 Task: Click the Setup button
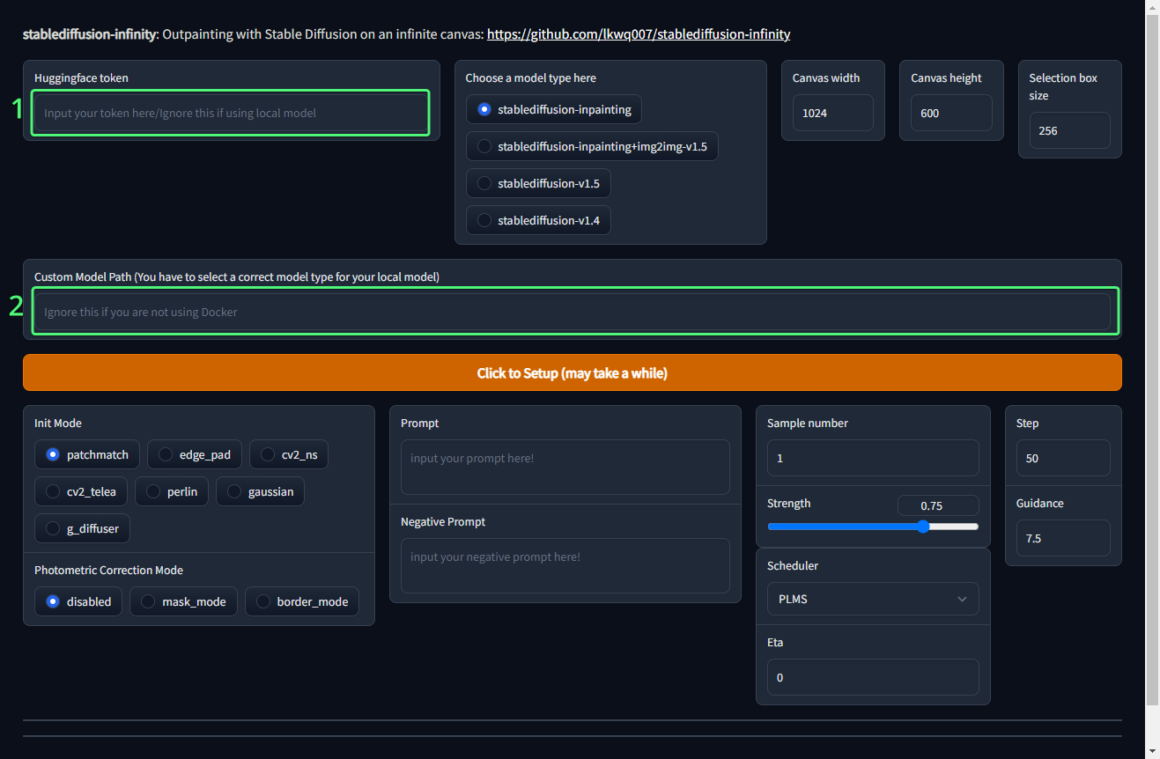[572, 373]
